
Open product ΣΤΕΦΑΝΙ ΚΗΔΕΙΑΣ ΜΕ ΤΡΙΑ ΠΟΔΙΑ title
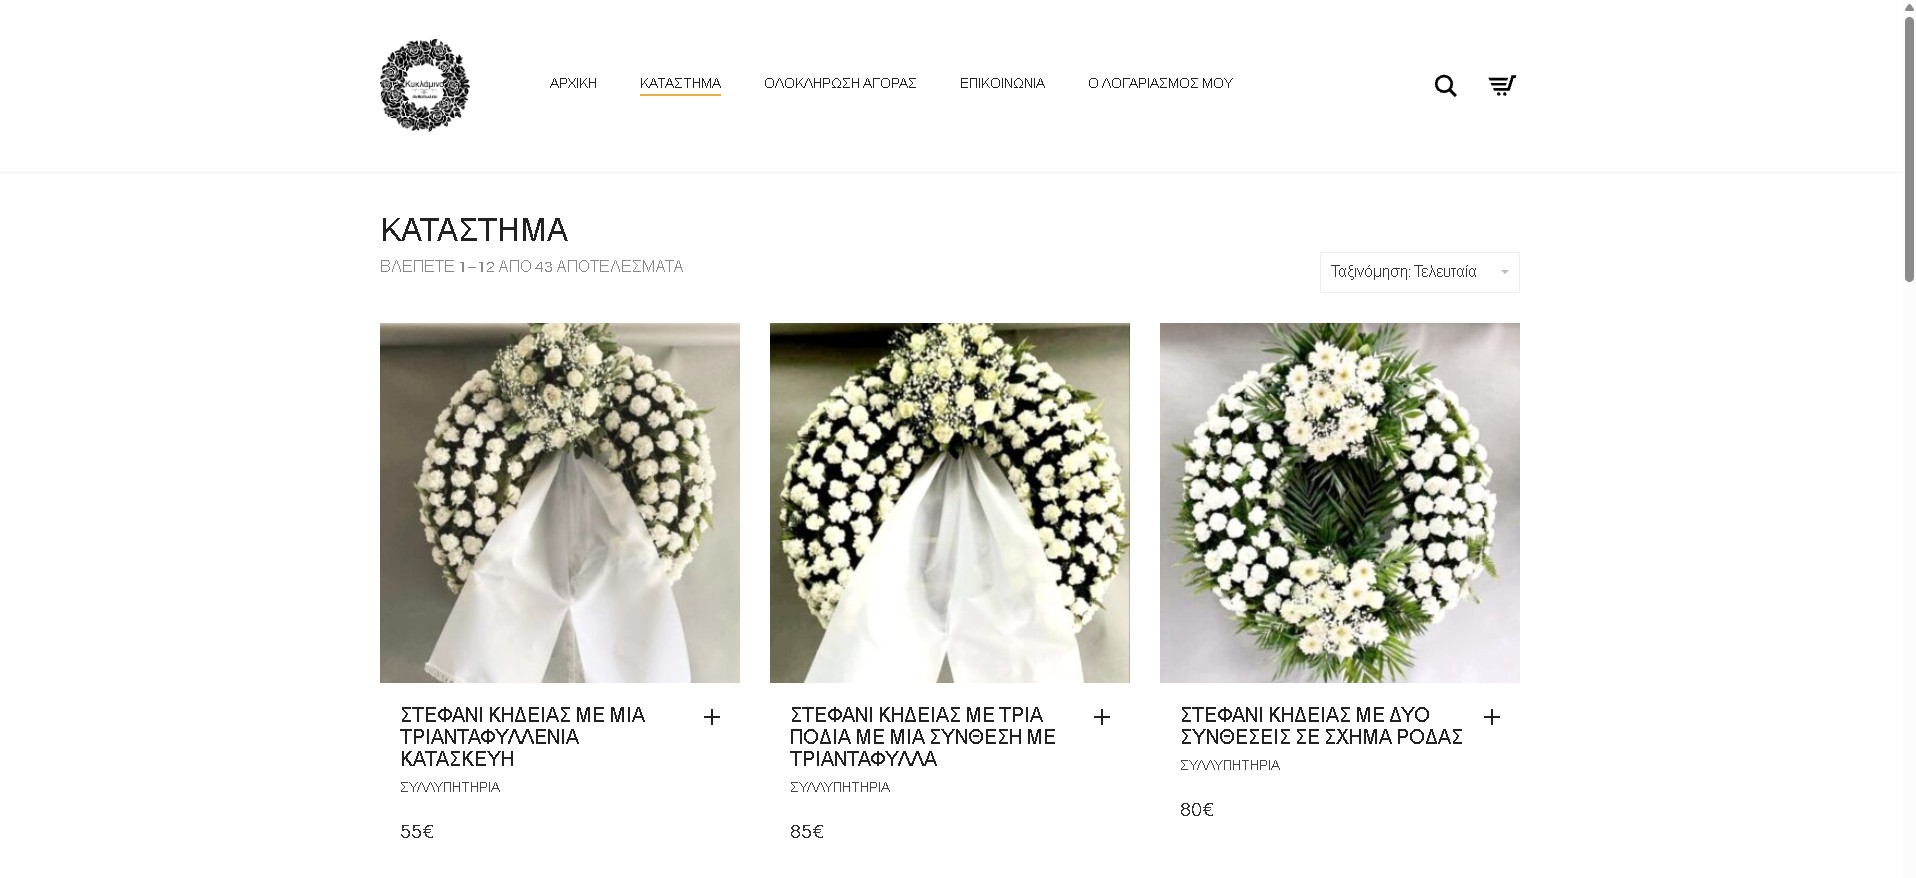[923, 737]
